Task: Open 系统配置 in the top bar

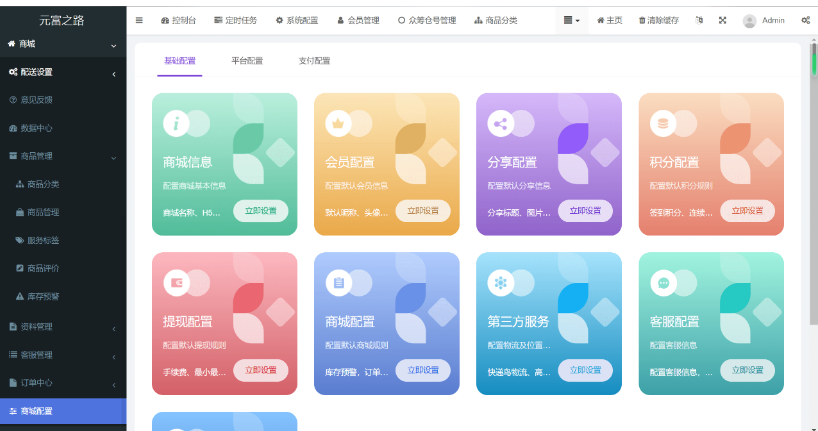Action: click(x=297, y=20)
